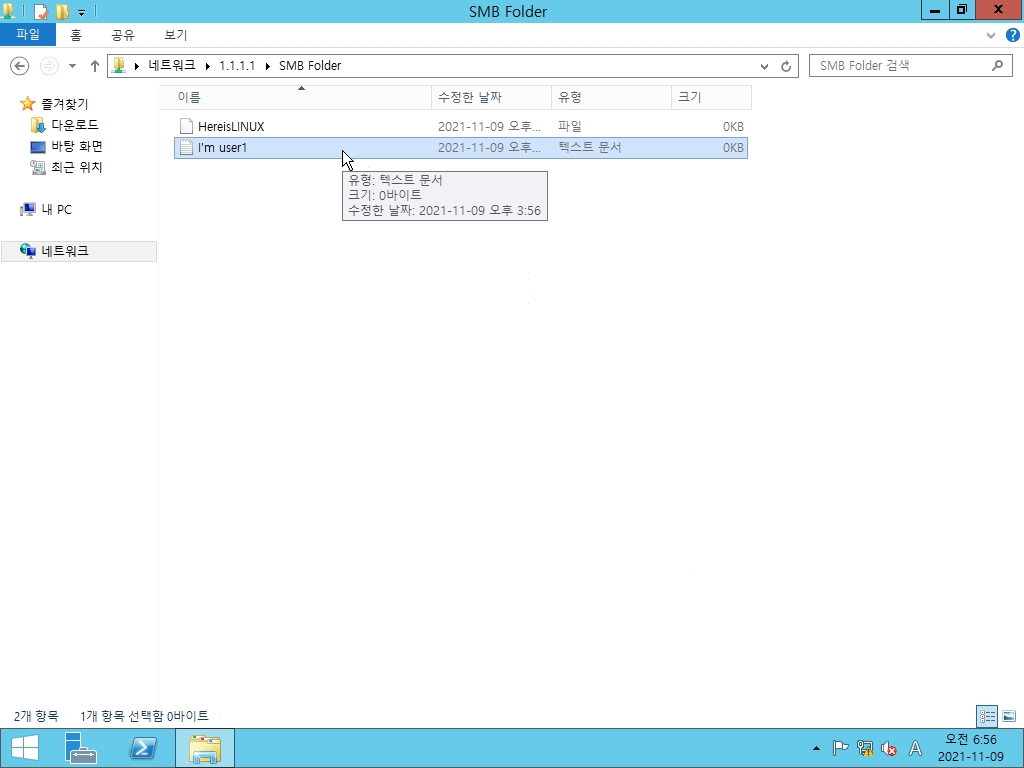The image size is (1024, 768).
Task: Go up one level with the Up arrow
Action: pos(95,65)
